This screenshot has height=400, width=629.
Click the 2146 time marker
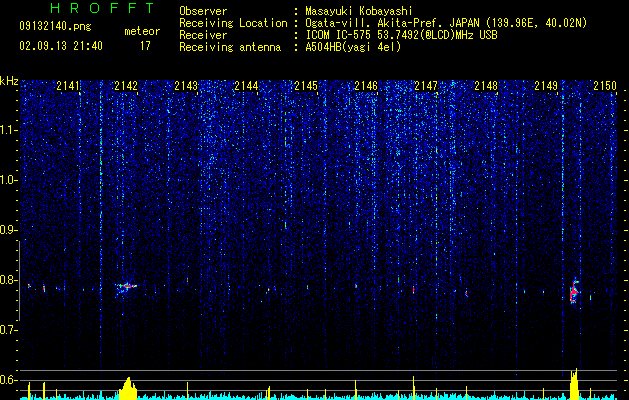[366, 85]
